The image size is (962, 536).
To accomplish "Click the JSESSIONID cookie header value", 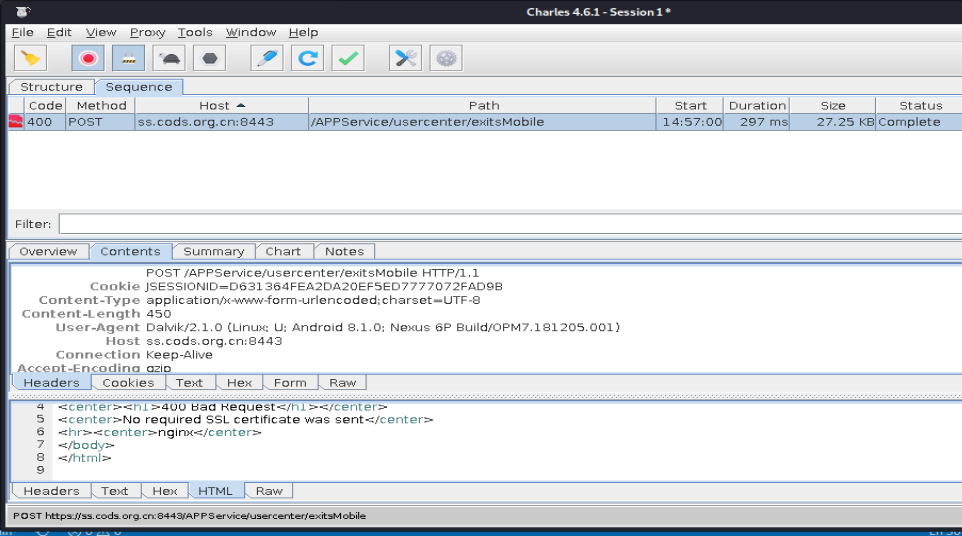I will [324, 286].
